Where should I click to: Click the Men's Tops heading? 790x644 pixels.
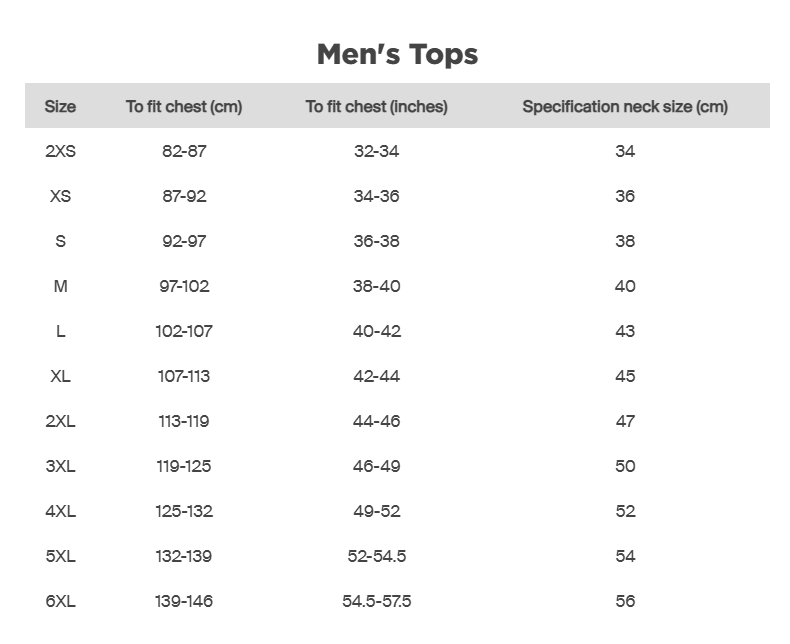point(398,54)
